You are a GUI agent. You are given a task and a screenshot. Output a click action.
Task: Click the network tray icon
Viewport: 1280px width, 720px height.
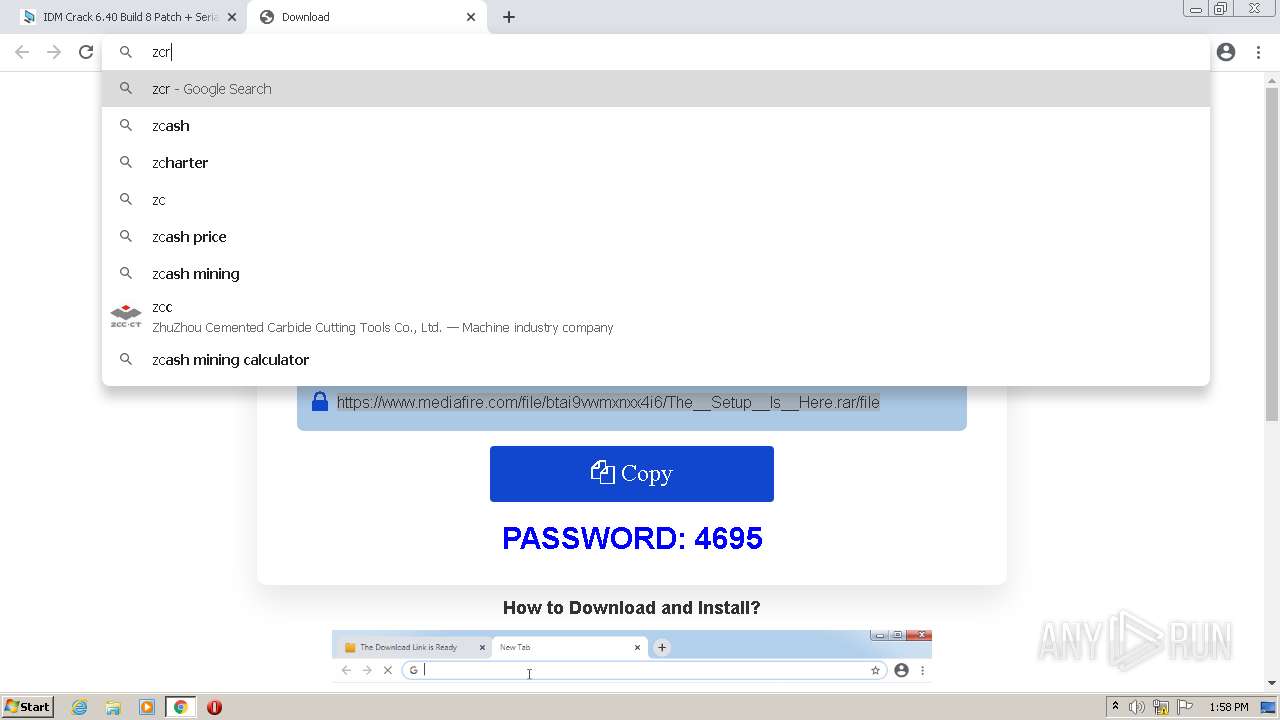click(x=1161, y=707)
